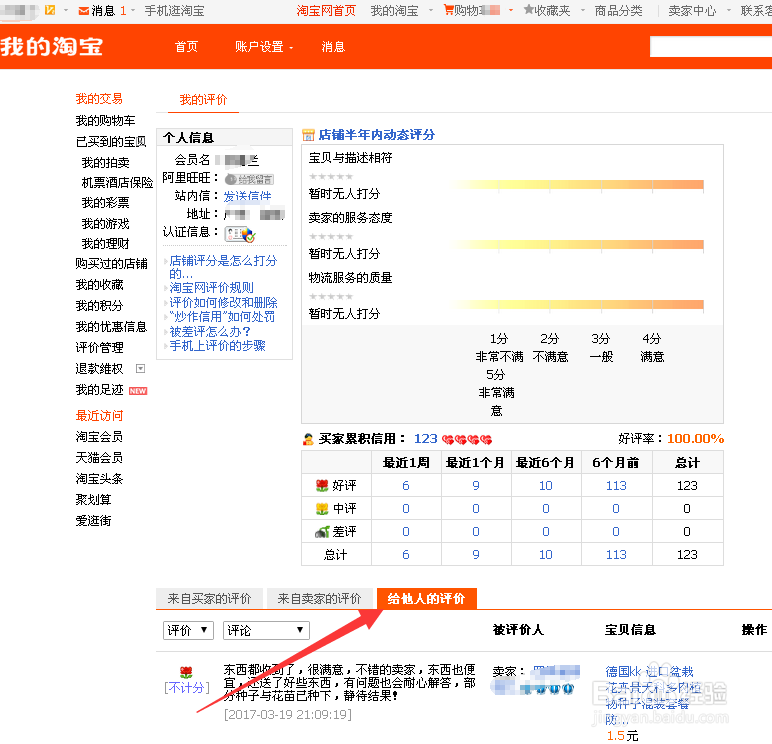772x744 pixels.
Task: Select the 给他人的评价 tab
Action: pyautogui.click(x=426, y=599)
